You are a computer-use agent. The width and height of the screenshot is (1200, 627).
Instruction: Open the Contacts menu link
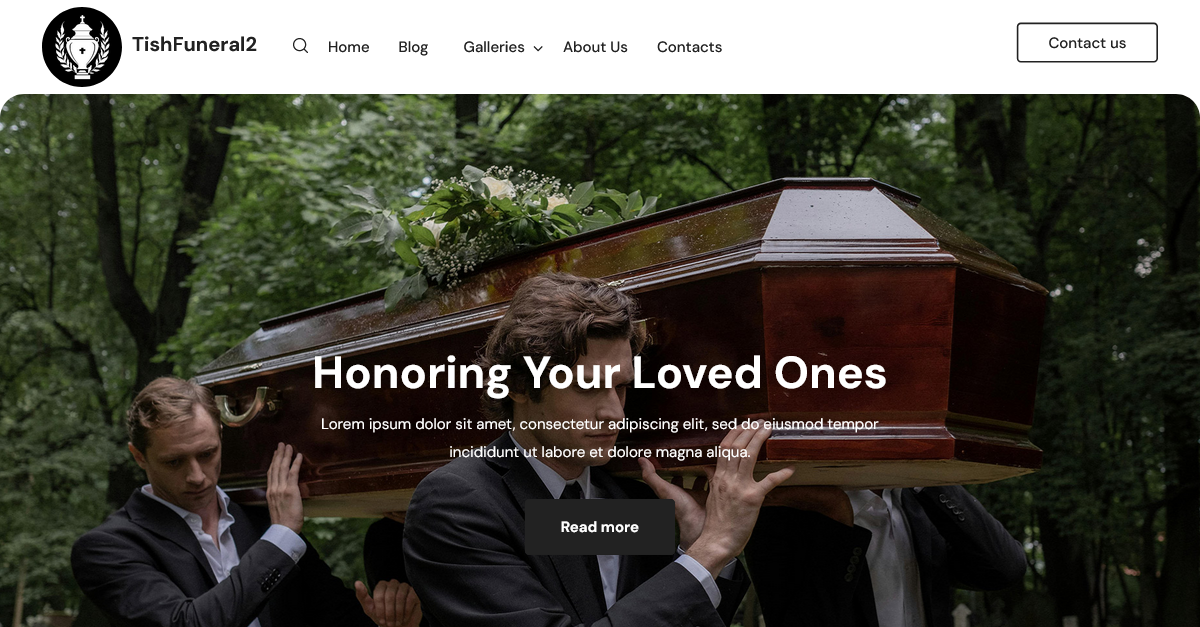point(689,47)
